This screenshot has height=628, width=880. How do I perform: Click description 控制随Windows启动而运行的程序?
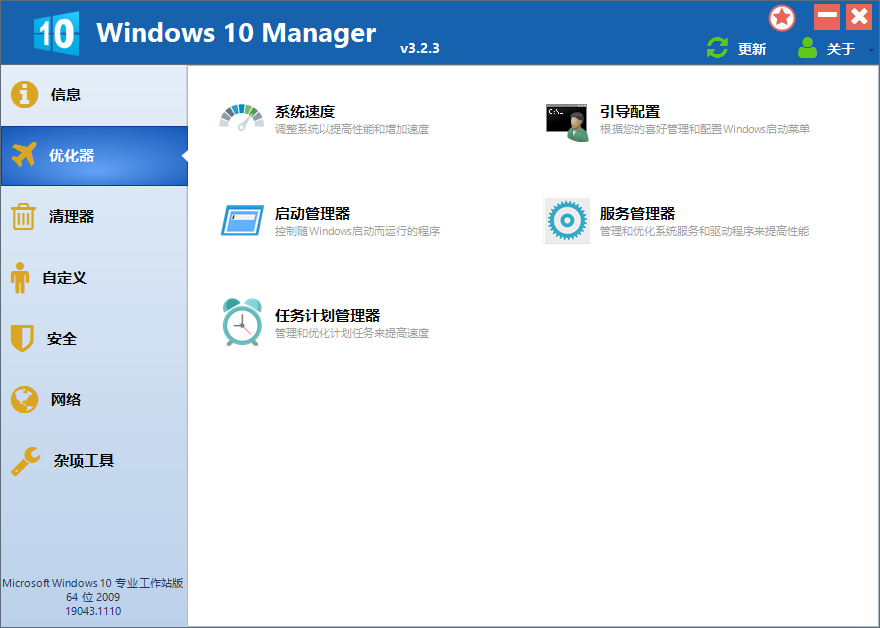pos(357,231)
